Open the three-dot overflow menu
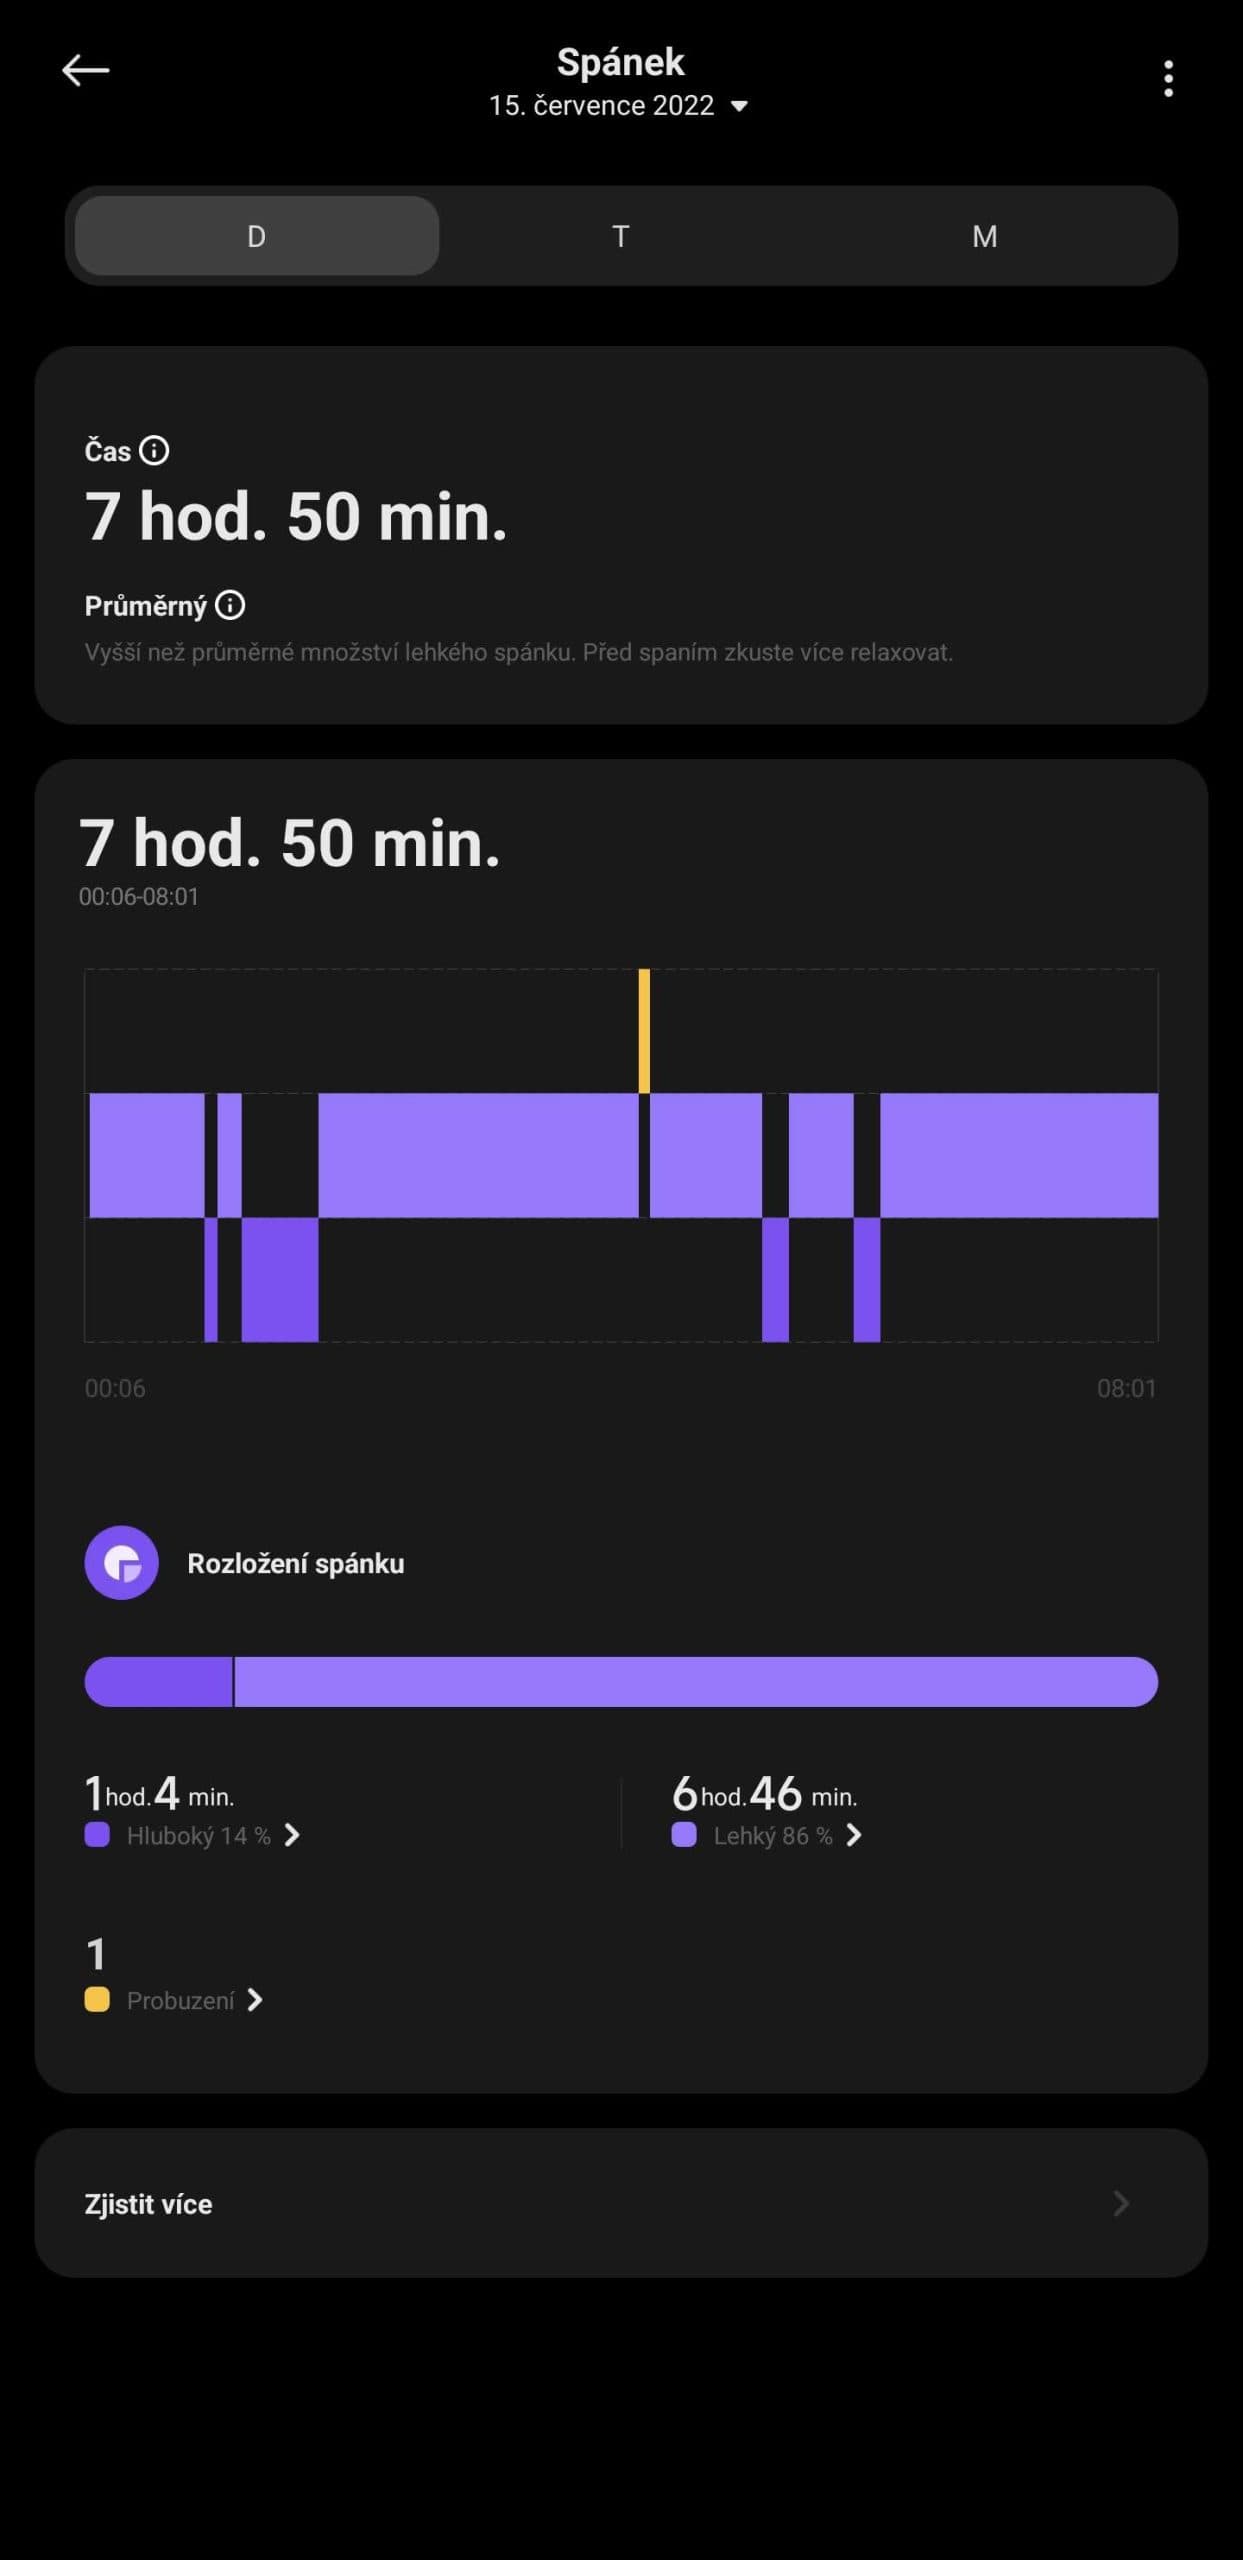The height and width of the screenshot is (2560, 1243). tap(1168, 78)
